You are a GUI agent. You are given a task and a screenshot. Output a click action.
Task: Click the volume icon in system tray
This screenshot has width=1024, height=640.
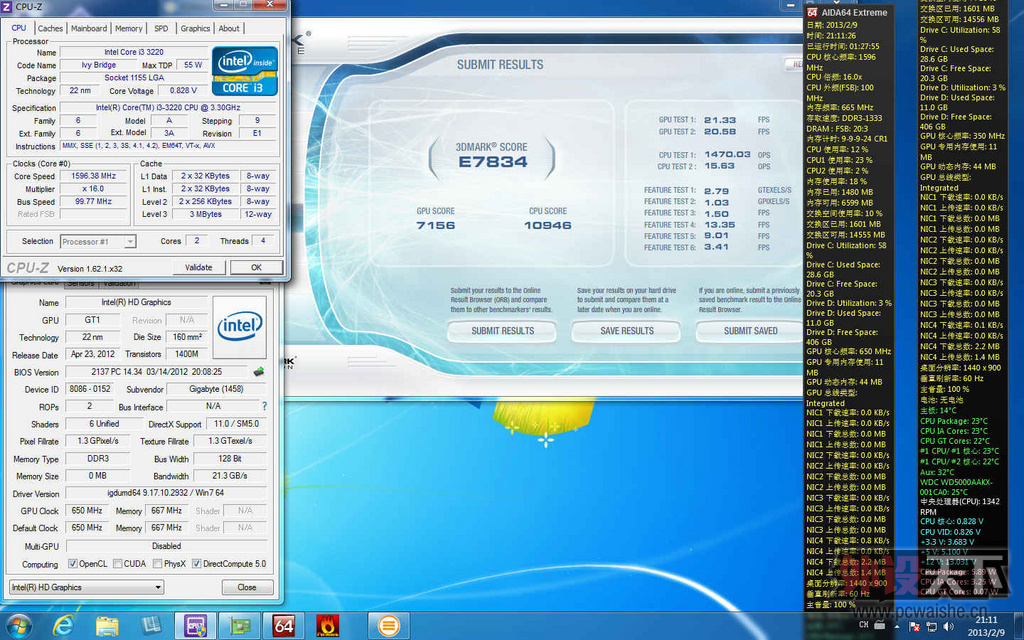click(948, 626)
